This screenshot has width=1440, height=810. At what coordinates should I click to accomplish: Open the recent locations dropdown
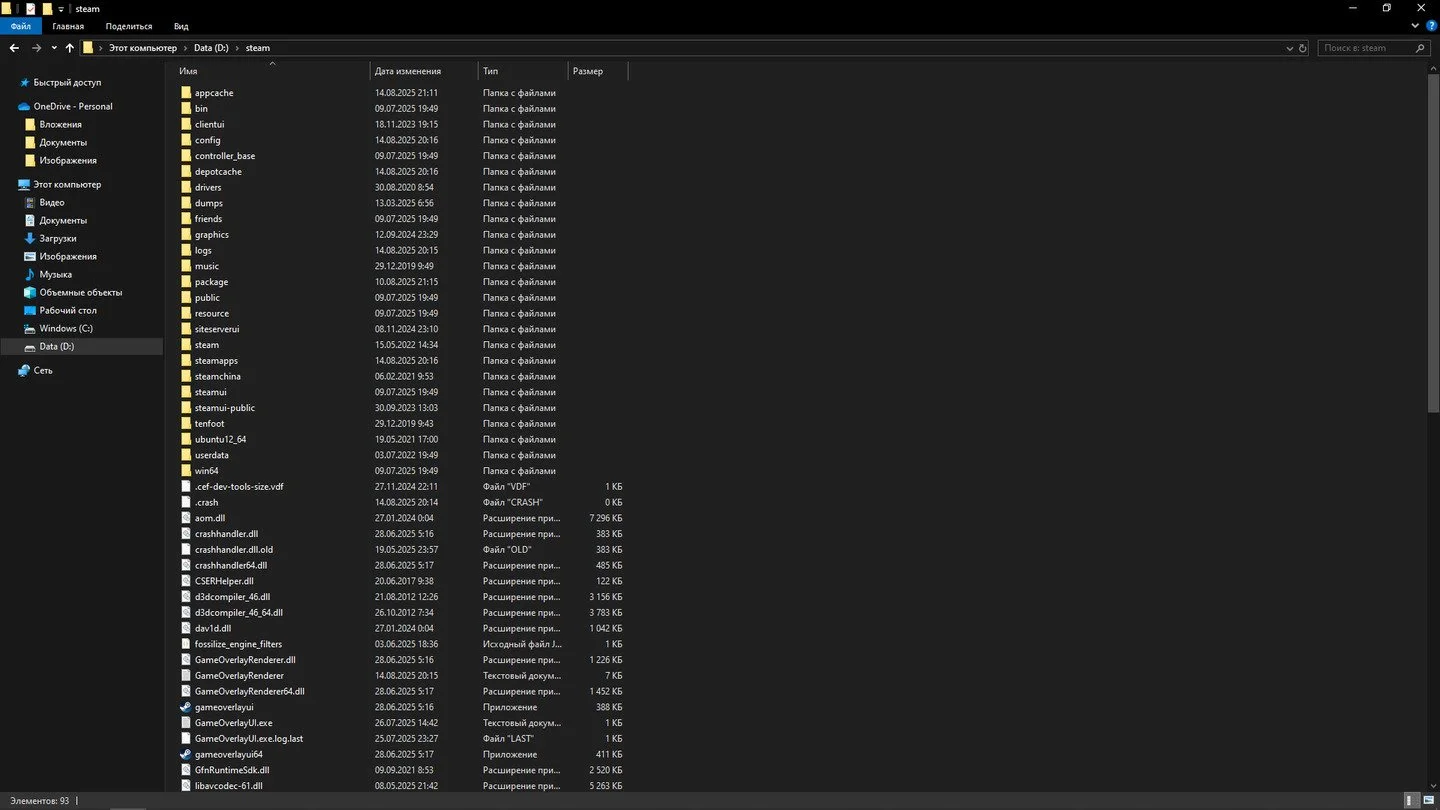[x=54, y=48]
